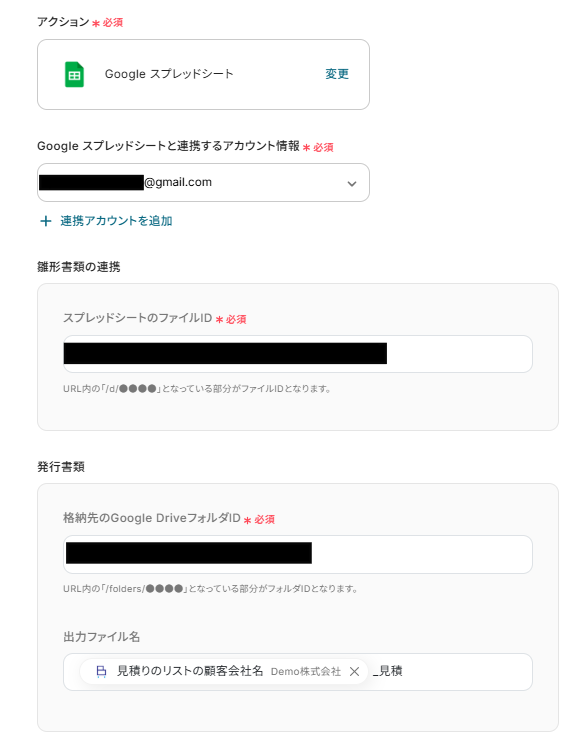Image resolution: width=587 pixels, height=742 pixels.
Task: Click the /d/ file ID hint text
Action: point(197,389)
